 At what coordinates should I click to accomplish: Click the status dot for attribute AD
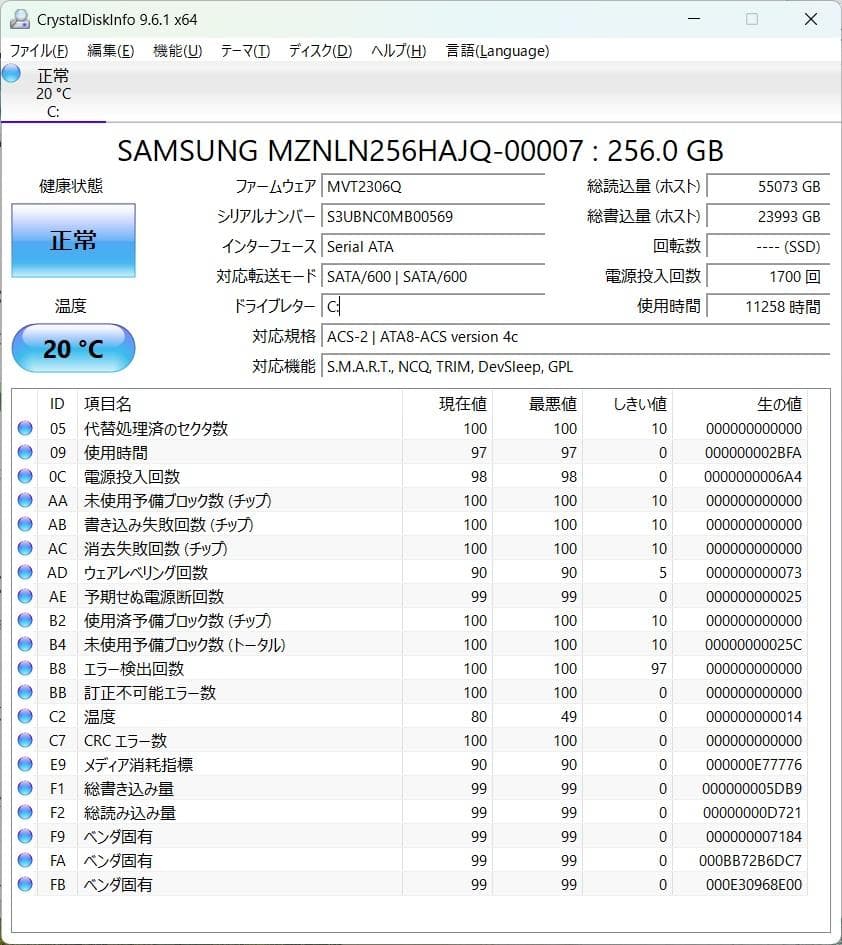coord(25,572)
